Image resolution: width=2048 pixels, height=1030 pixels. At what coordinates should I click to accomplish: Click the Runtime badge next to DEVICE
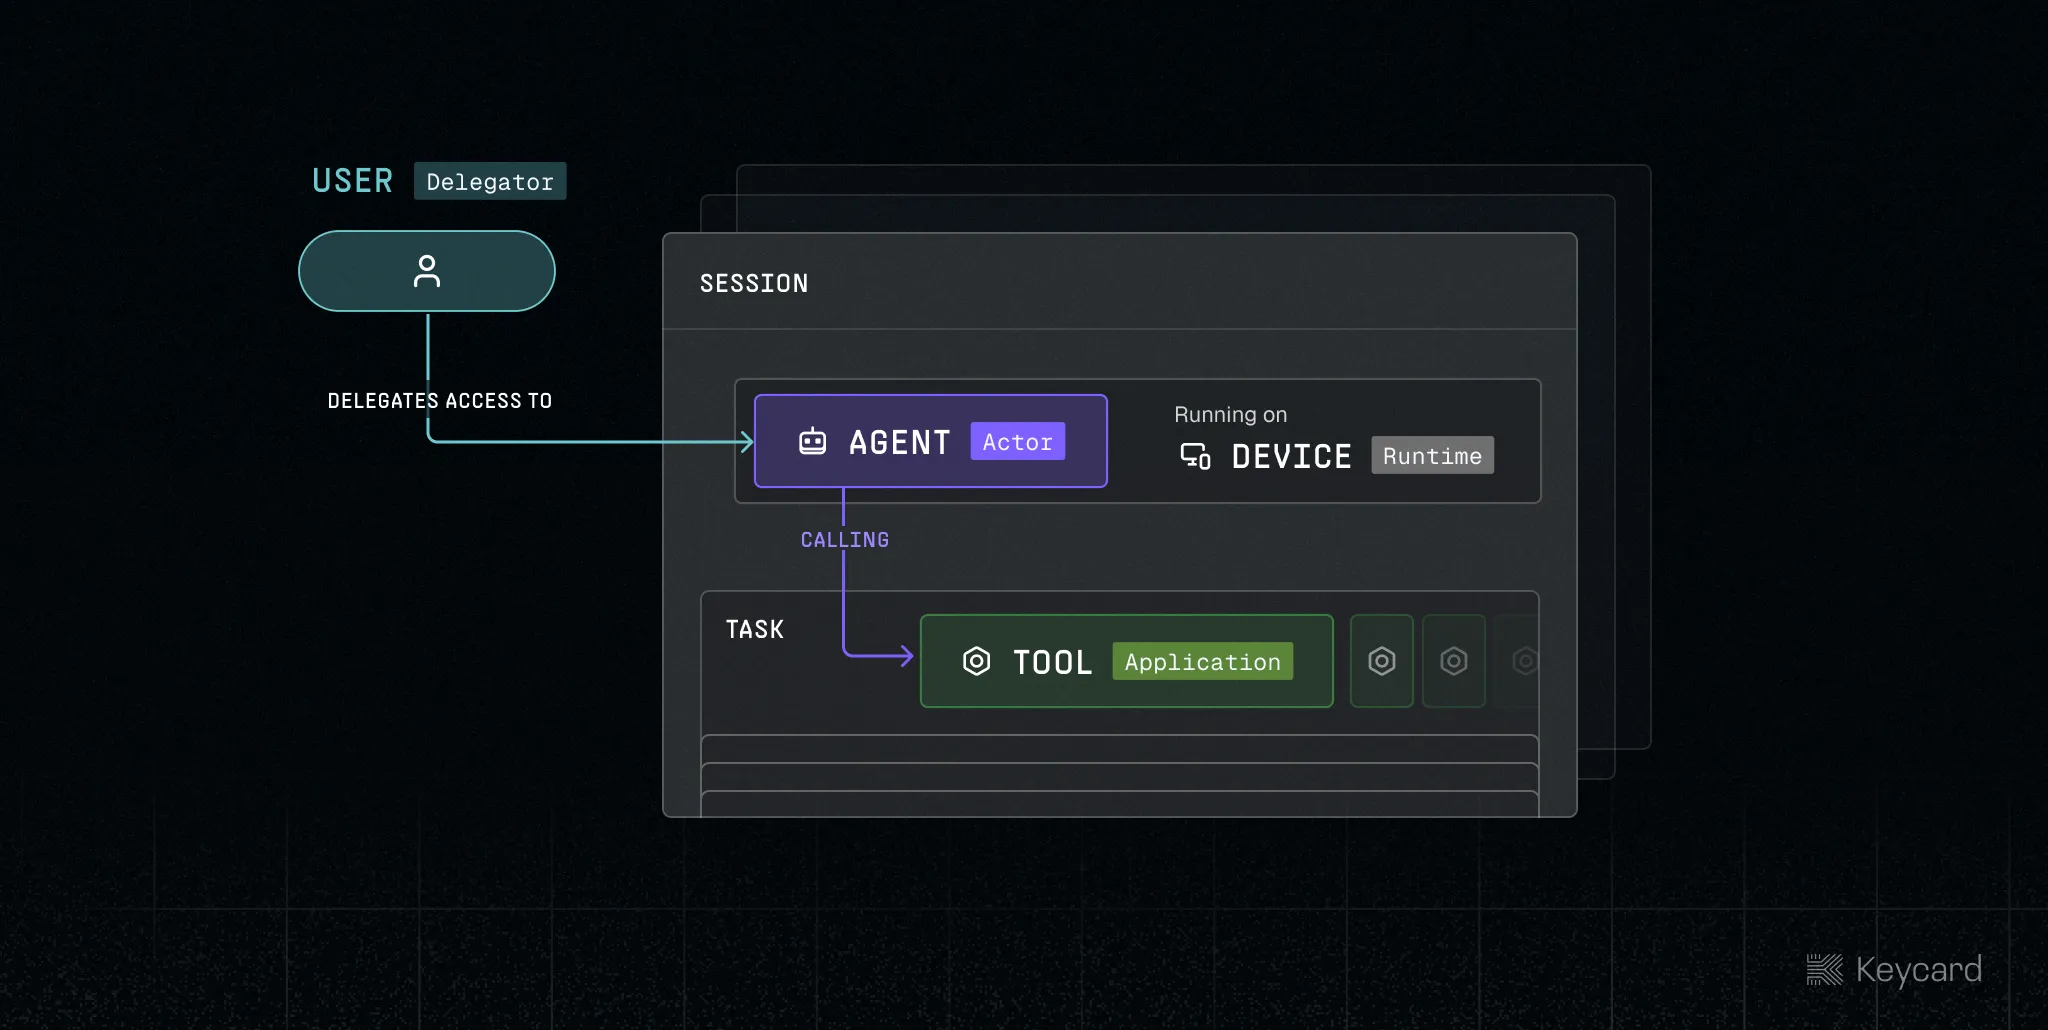click(x=1433, y=455)
